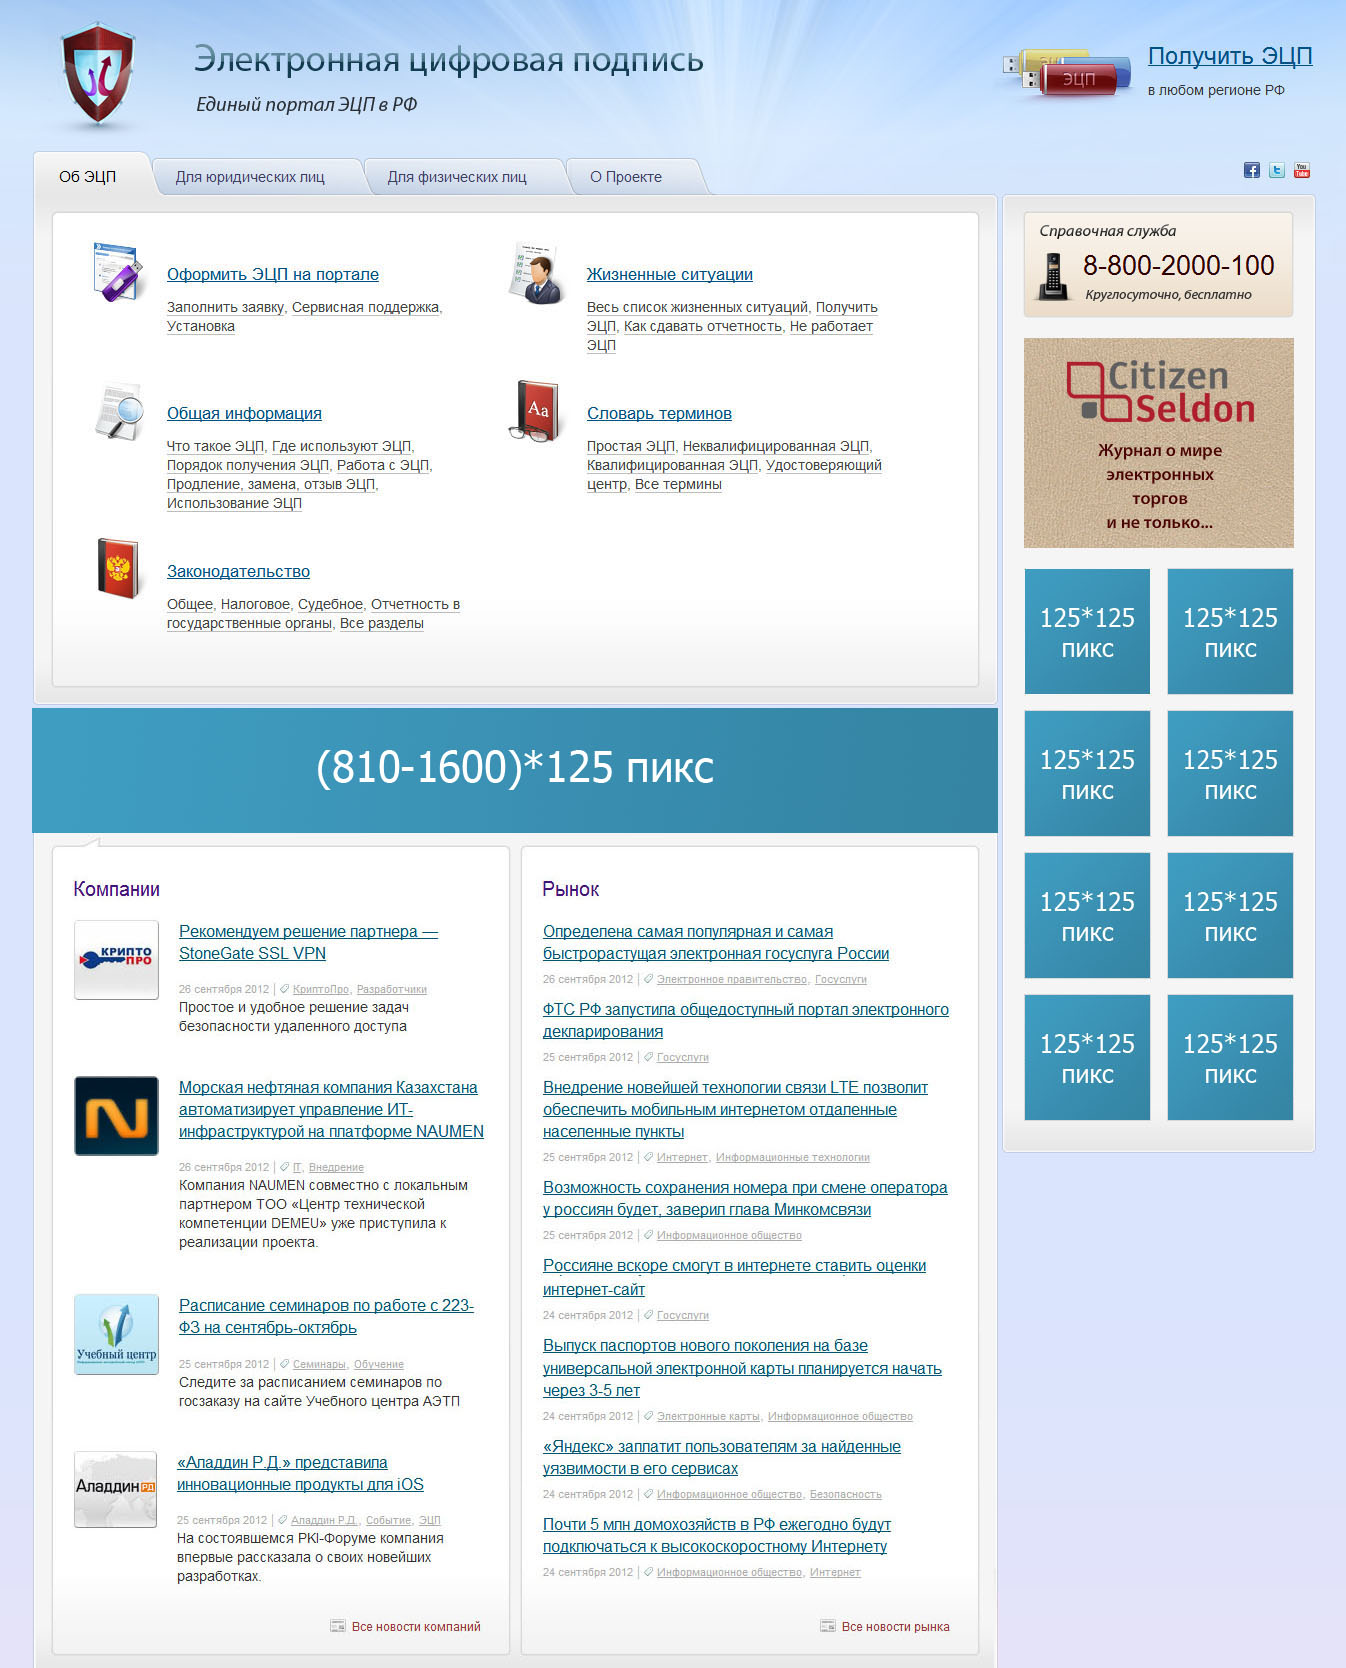Viewport: 1346px width, 1668px height.
Task: Click the Аладдин РД logo thumbnail
Action: 115,1489
